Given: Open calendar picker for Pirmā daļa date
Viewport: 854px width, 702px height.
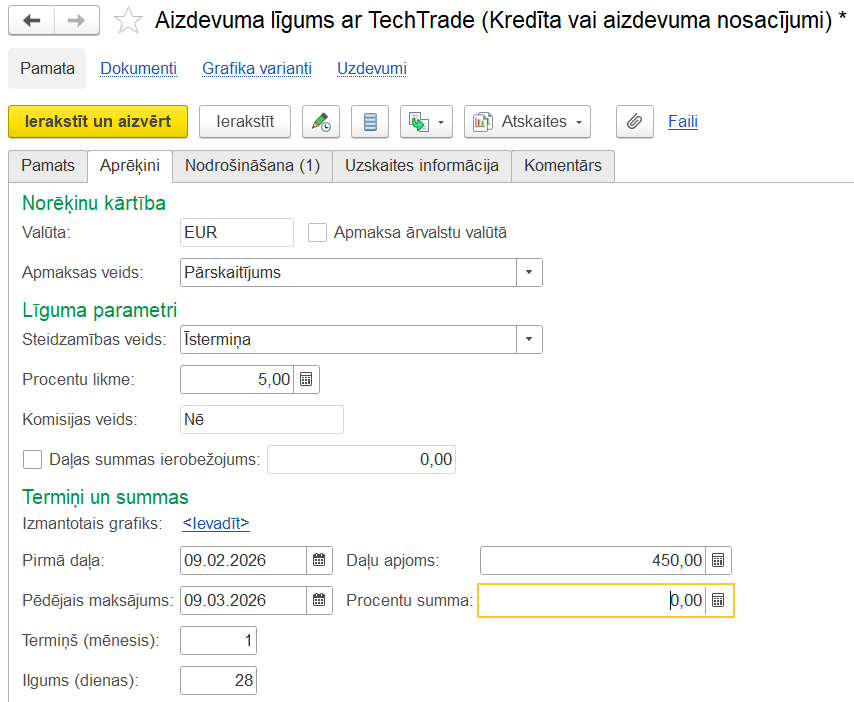Looking at the screenshot, I should point(318,561).
